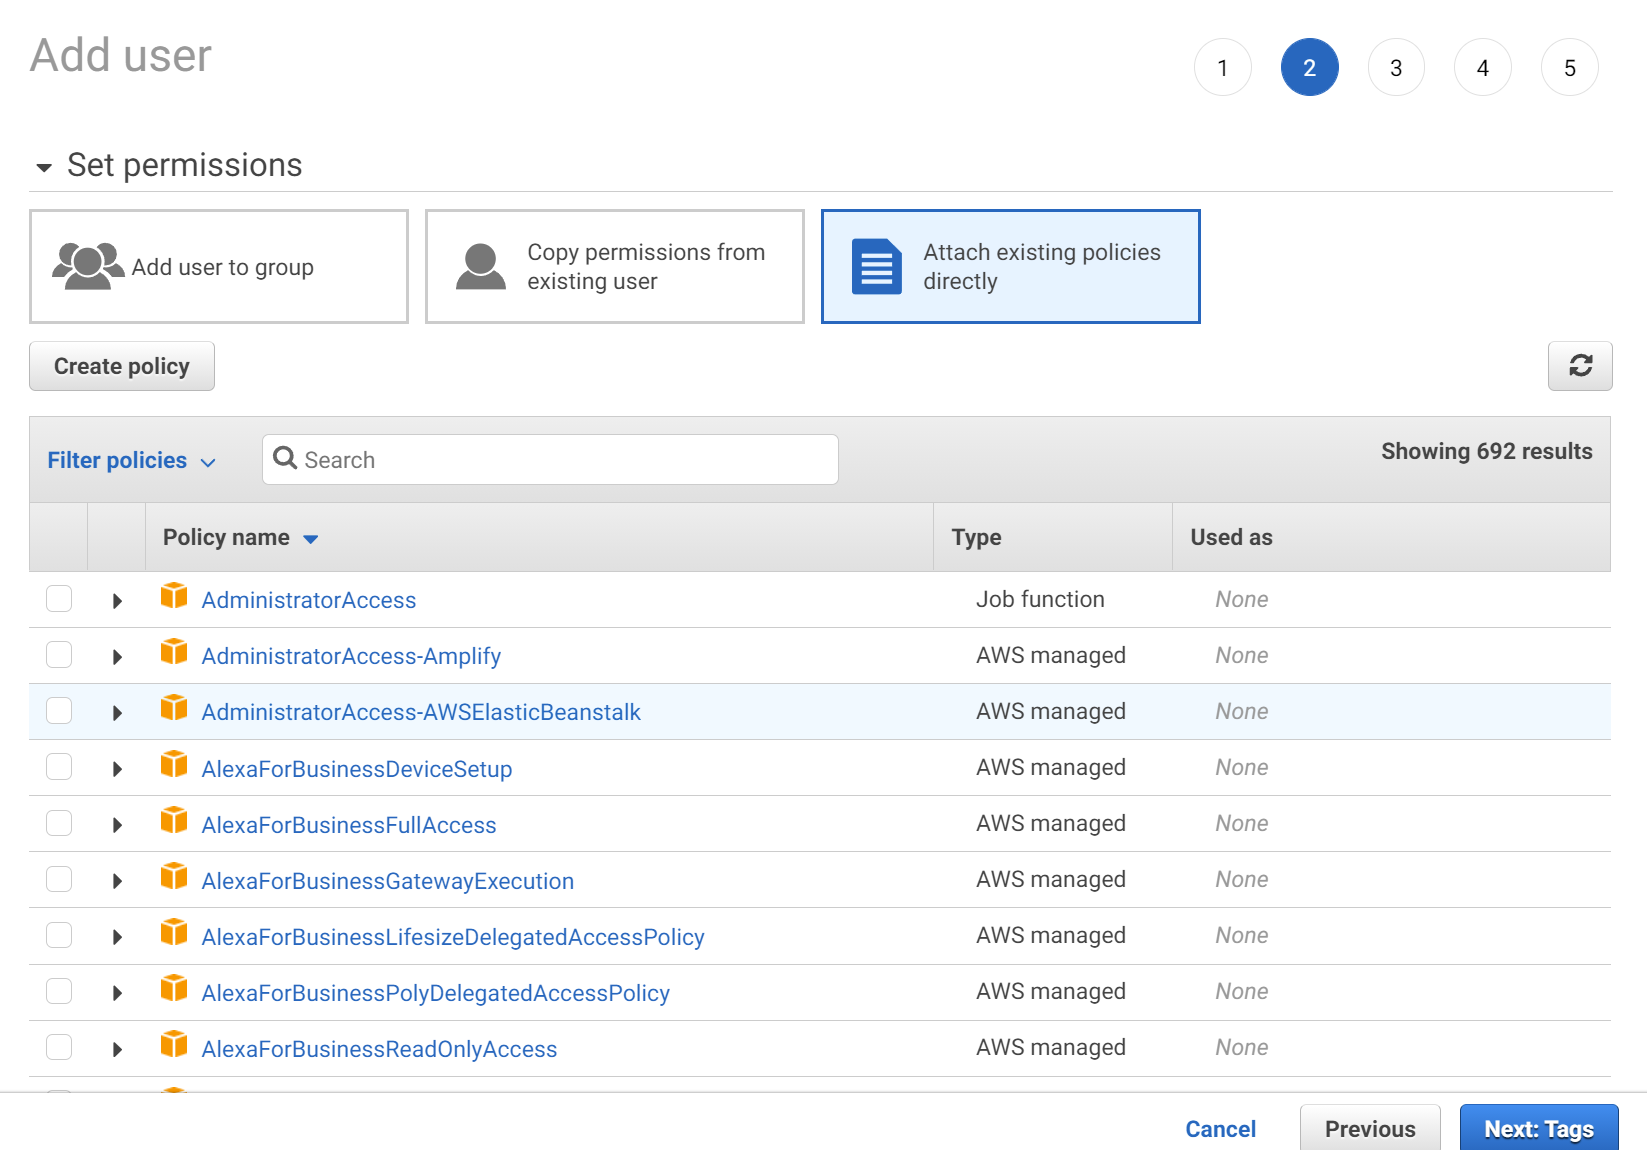Click the refresh policies icon button

(1580, 366)
